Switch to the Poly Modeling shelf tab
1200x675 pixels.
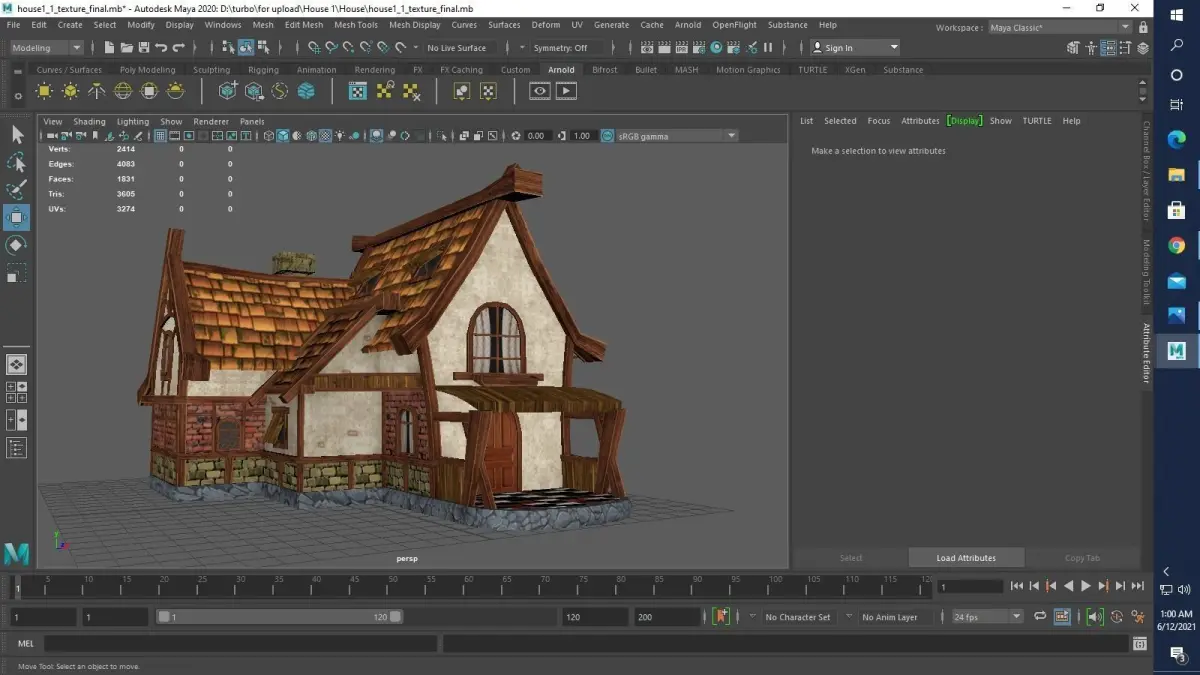tap(147, 70)
